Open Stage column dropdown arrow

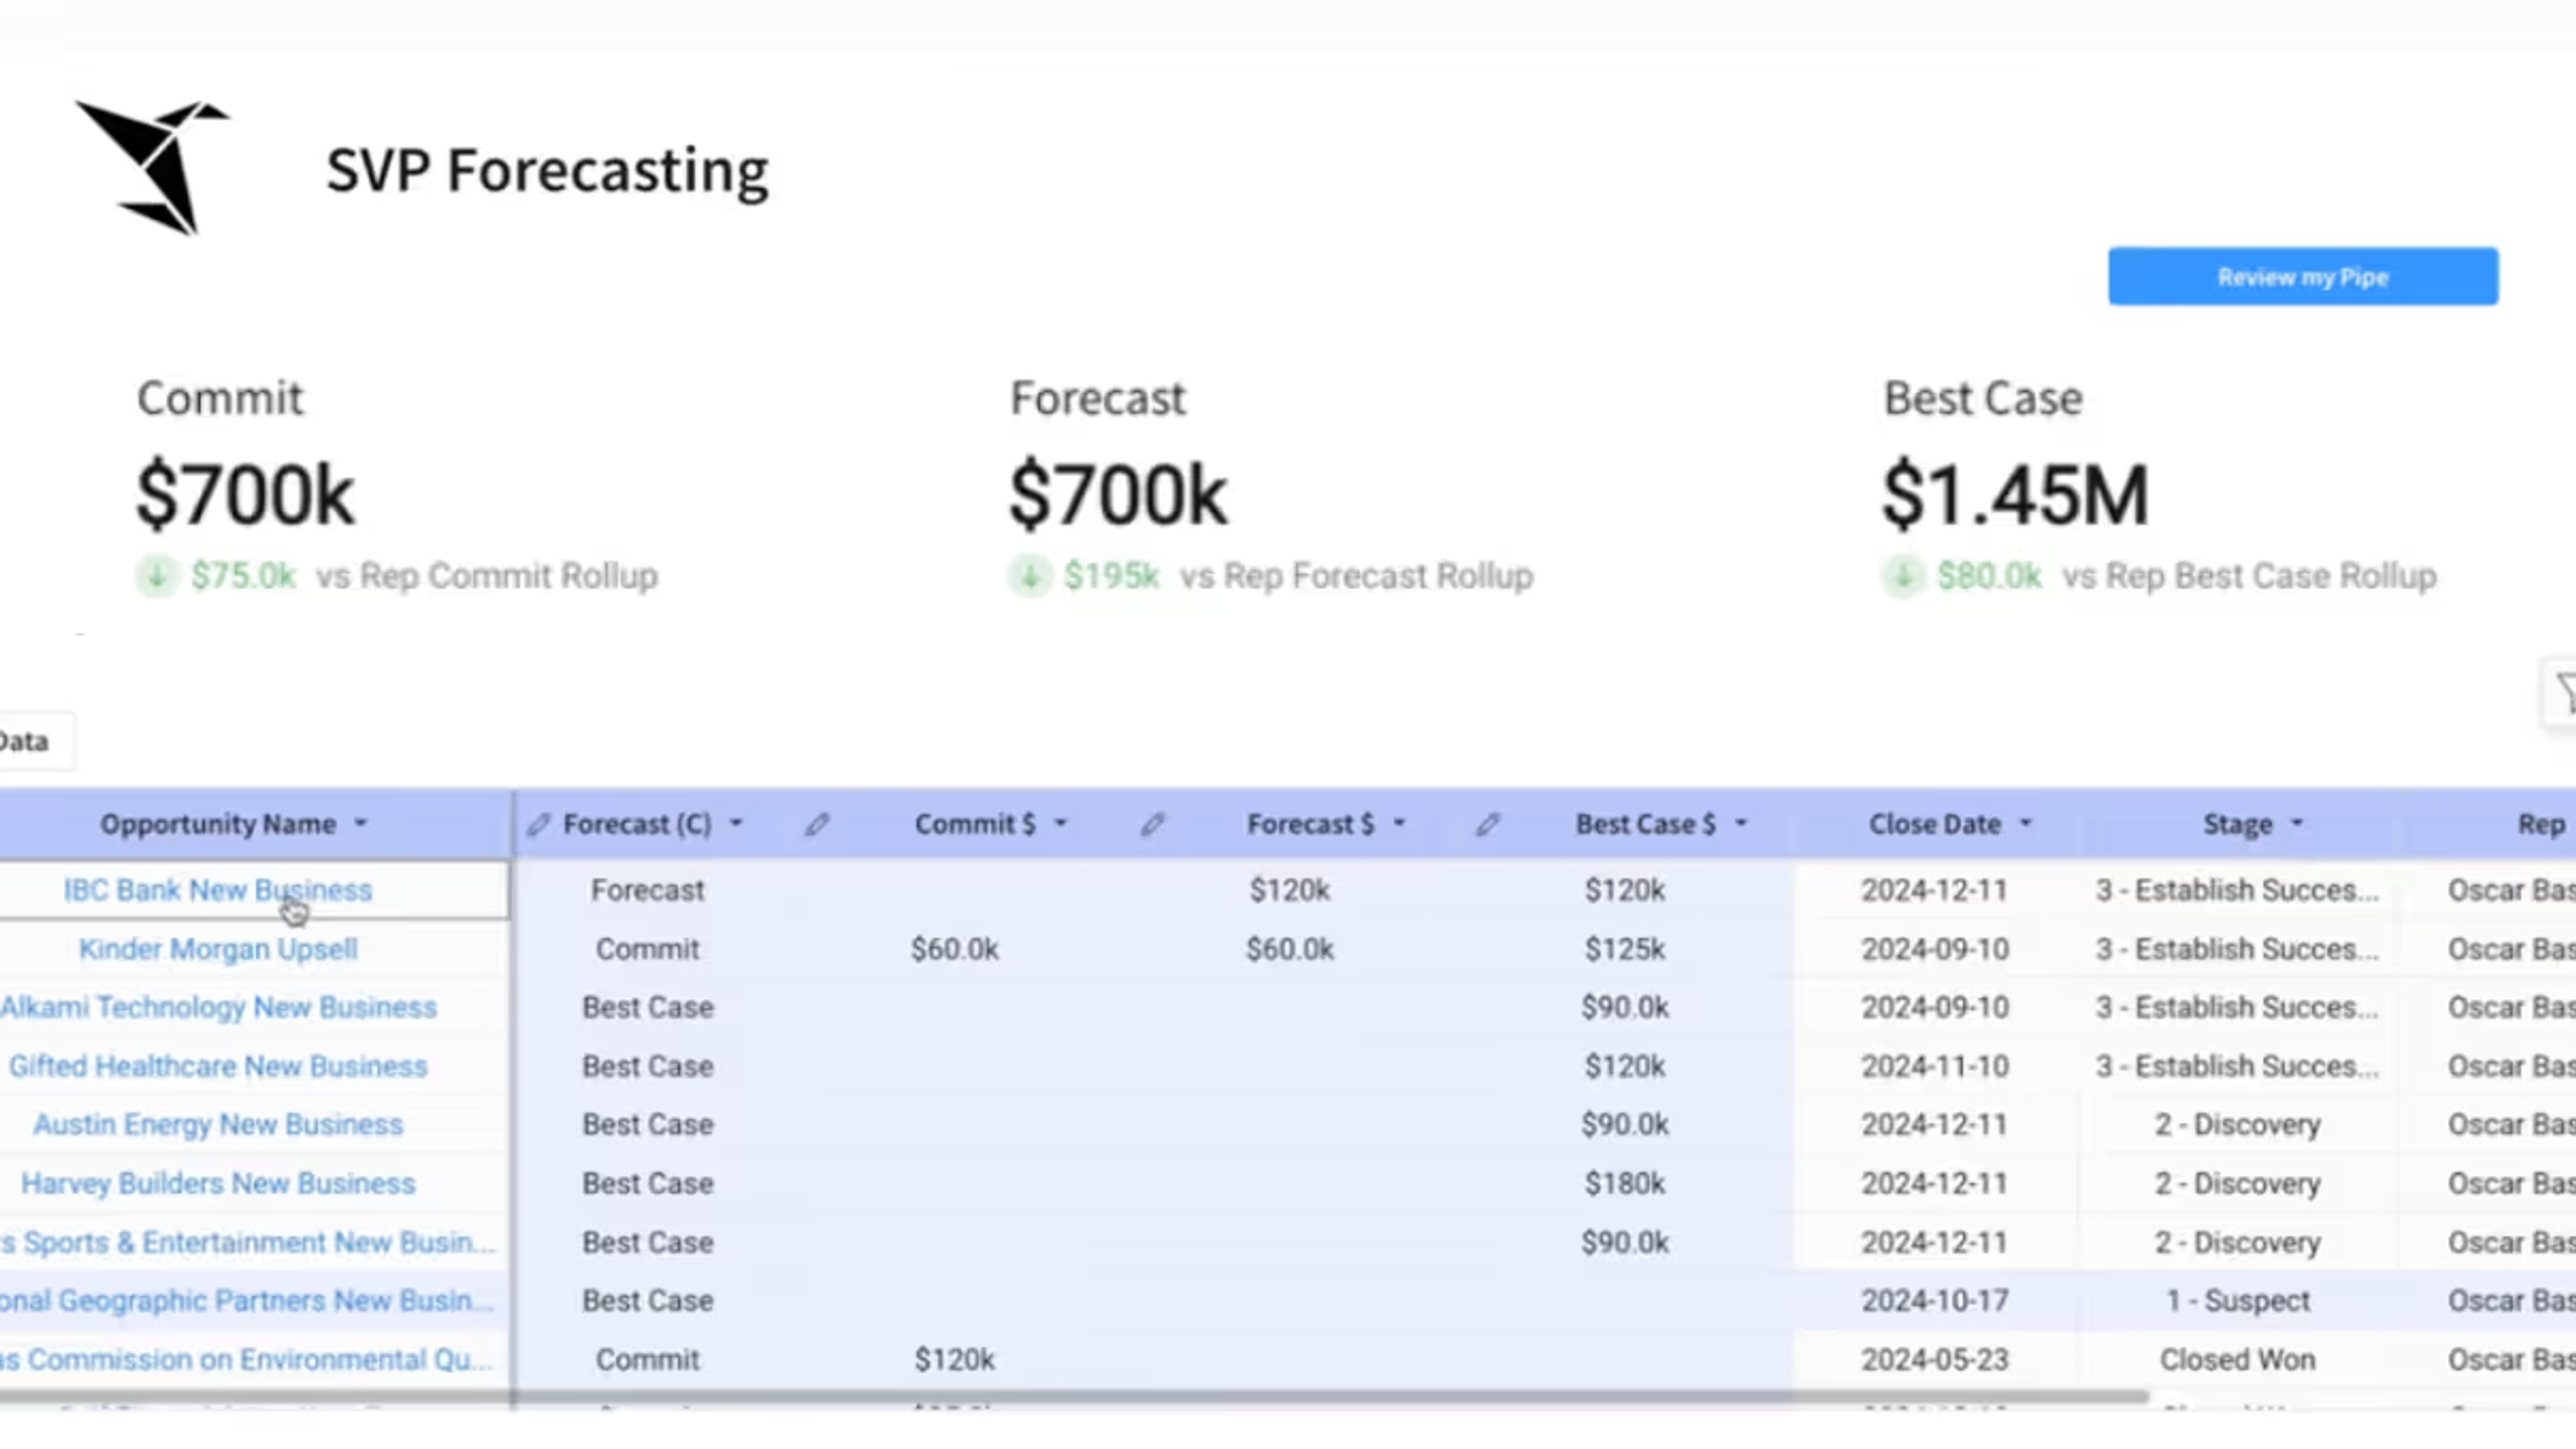pyautogui.click(x=2296, y=824)
